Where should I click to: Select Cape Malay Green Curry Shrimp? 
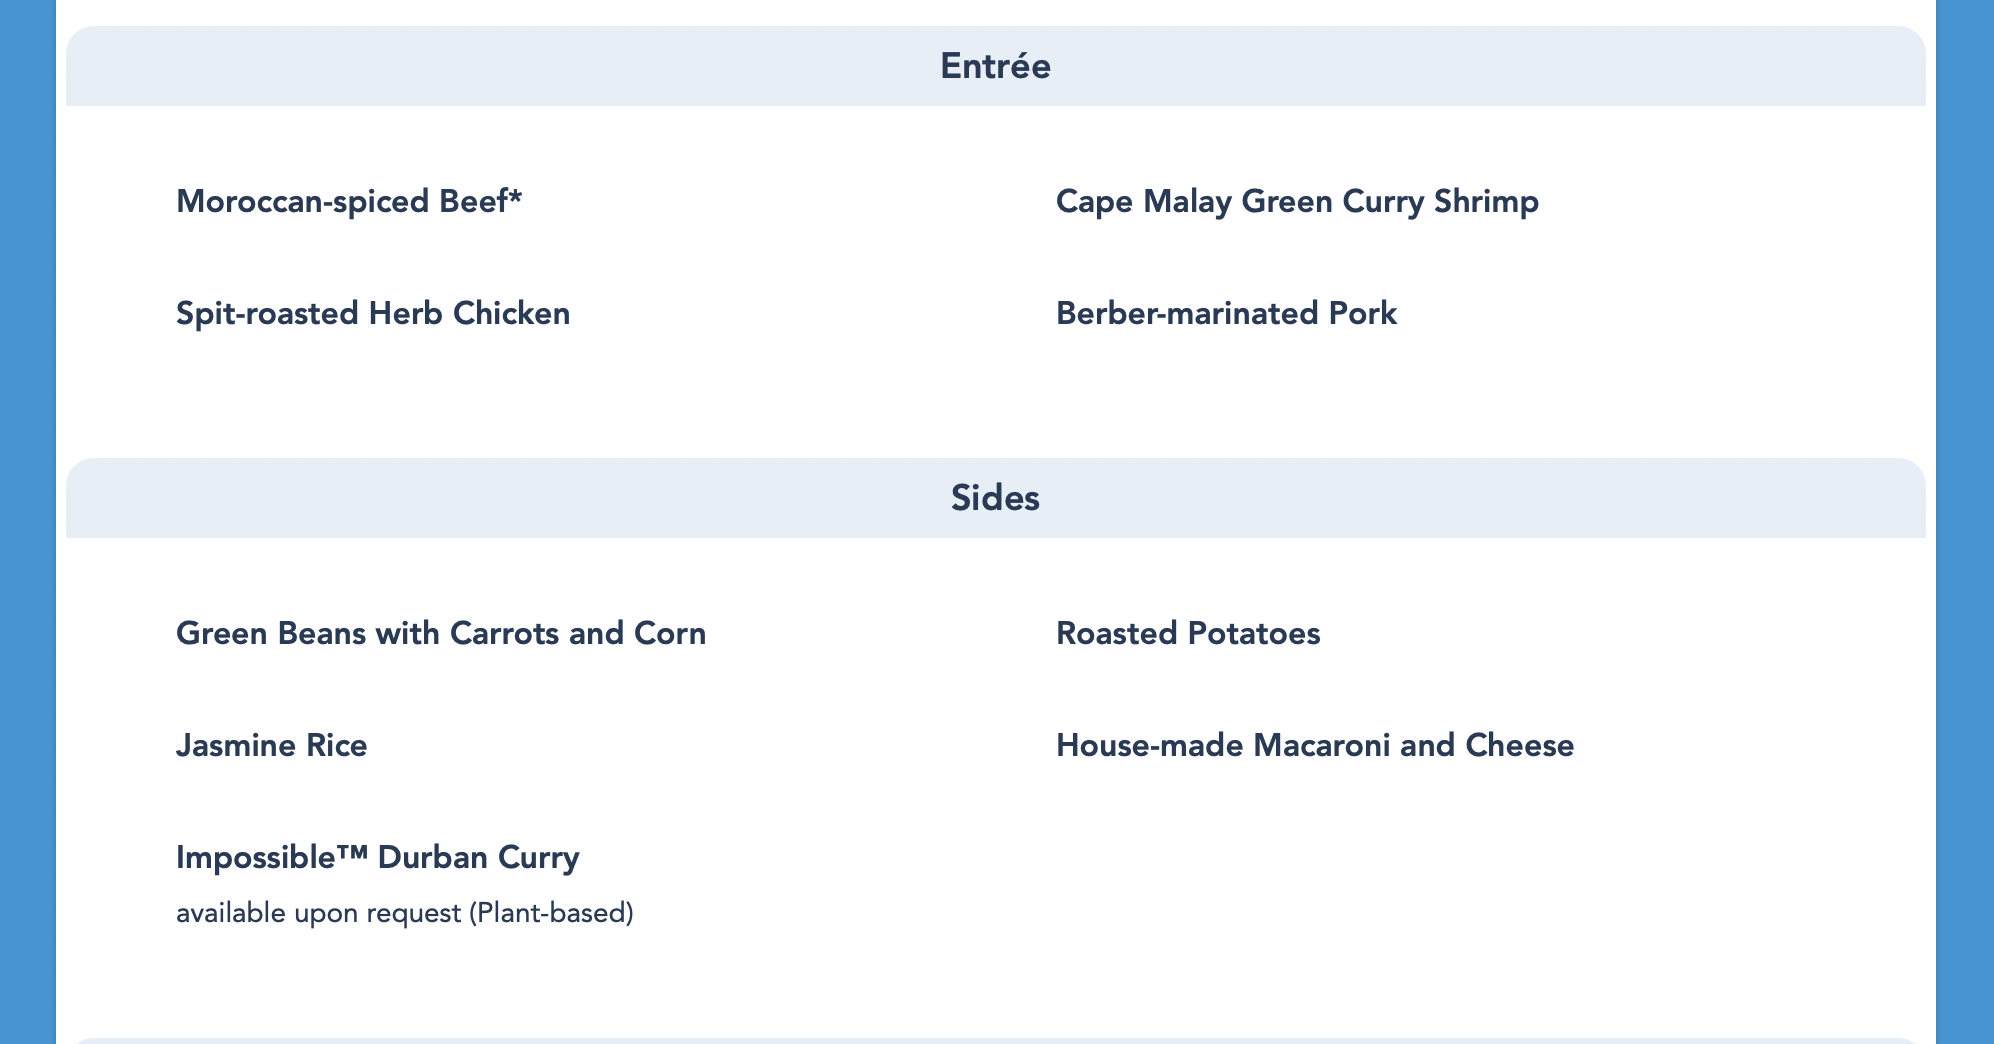coord(1296,202)
